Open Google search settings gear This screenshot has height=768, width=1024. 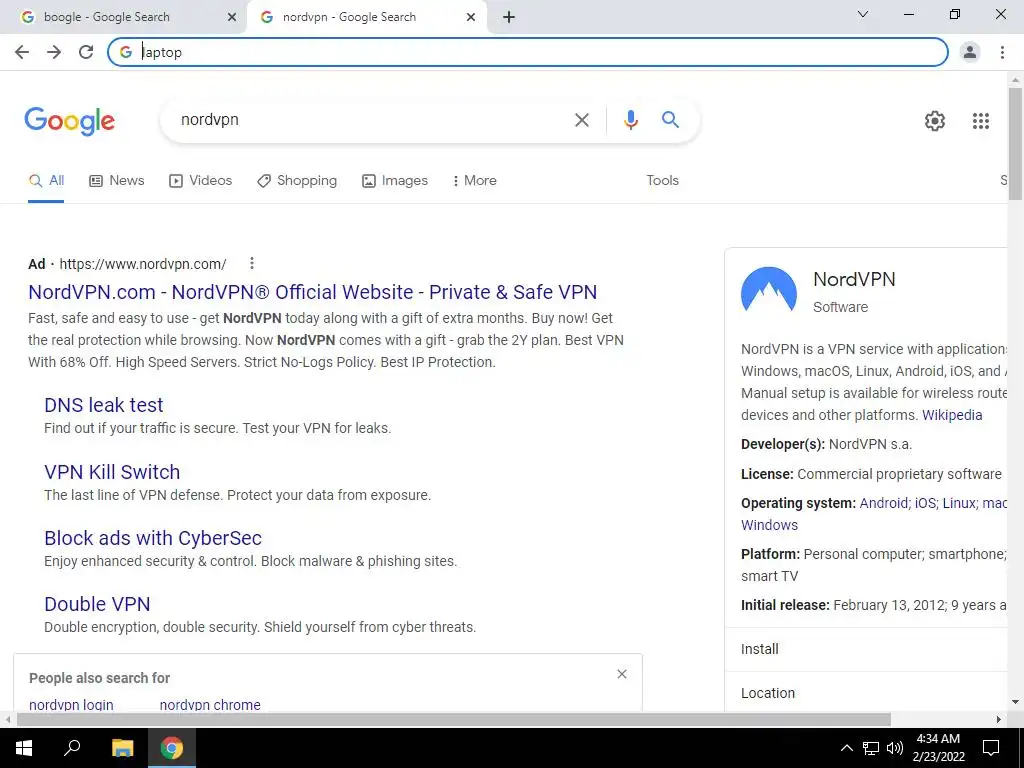click(x=935, y=121)
